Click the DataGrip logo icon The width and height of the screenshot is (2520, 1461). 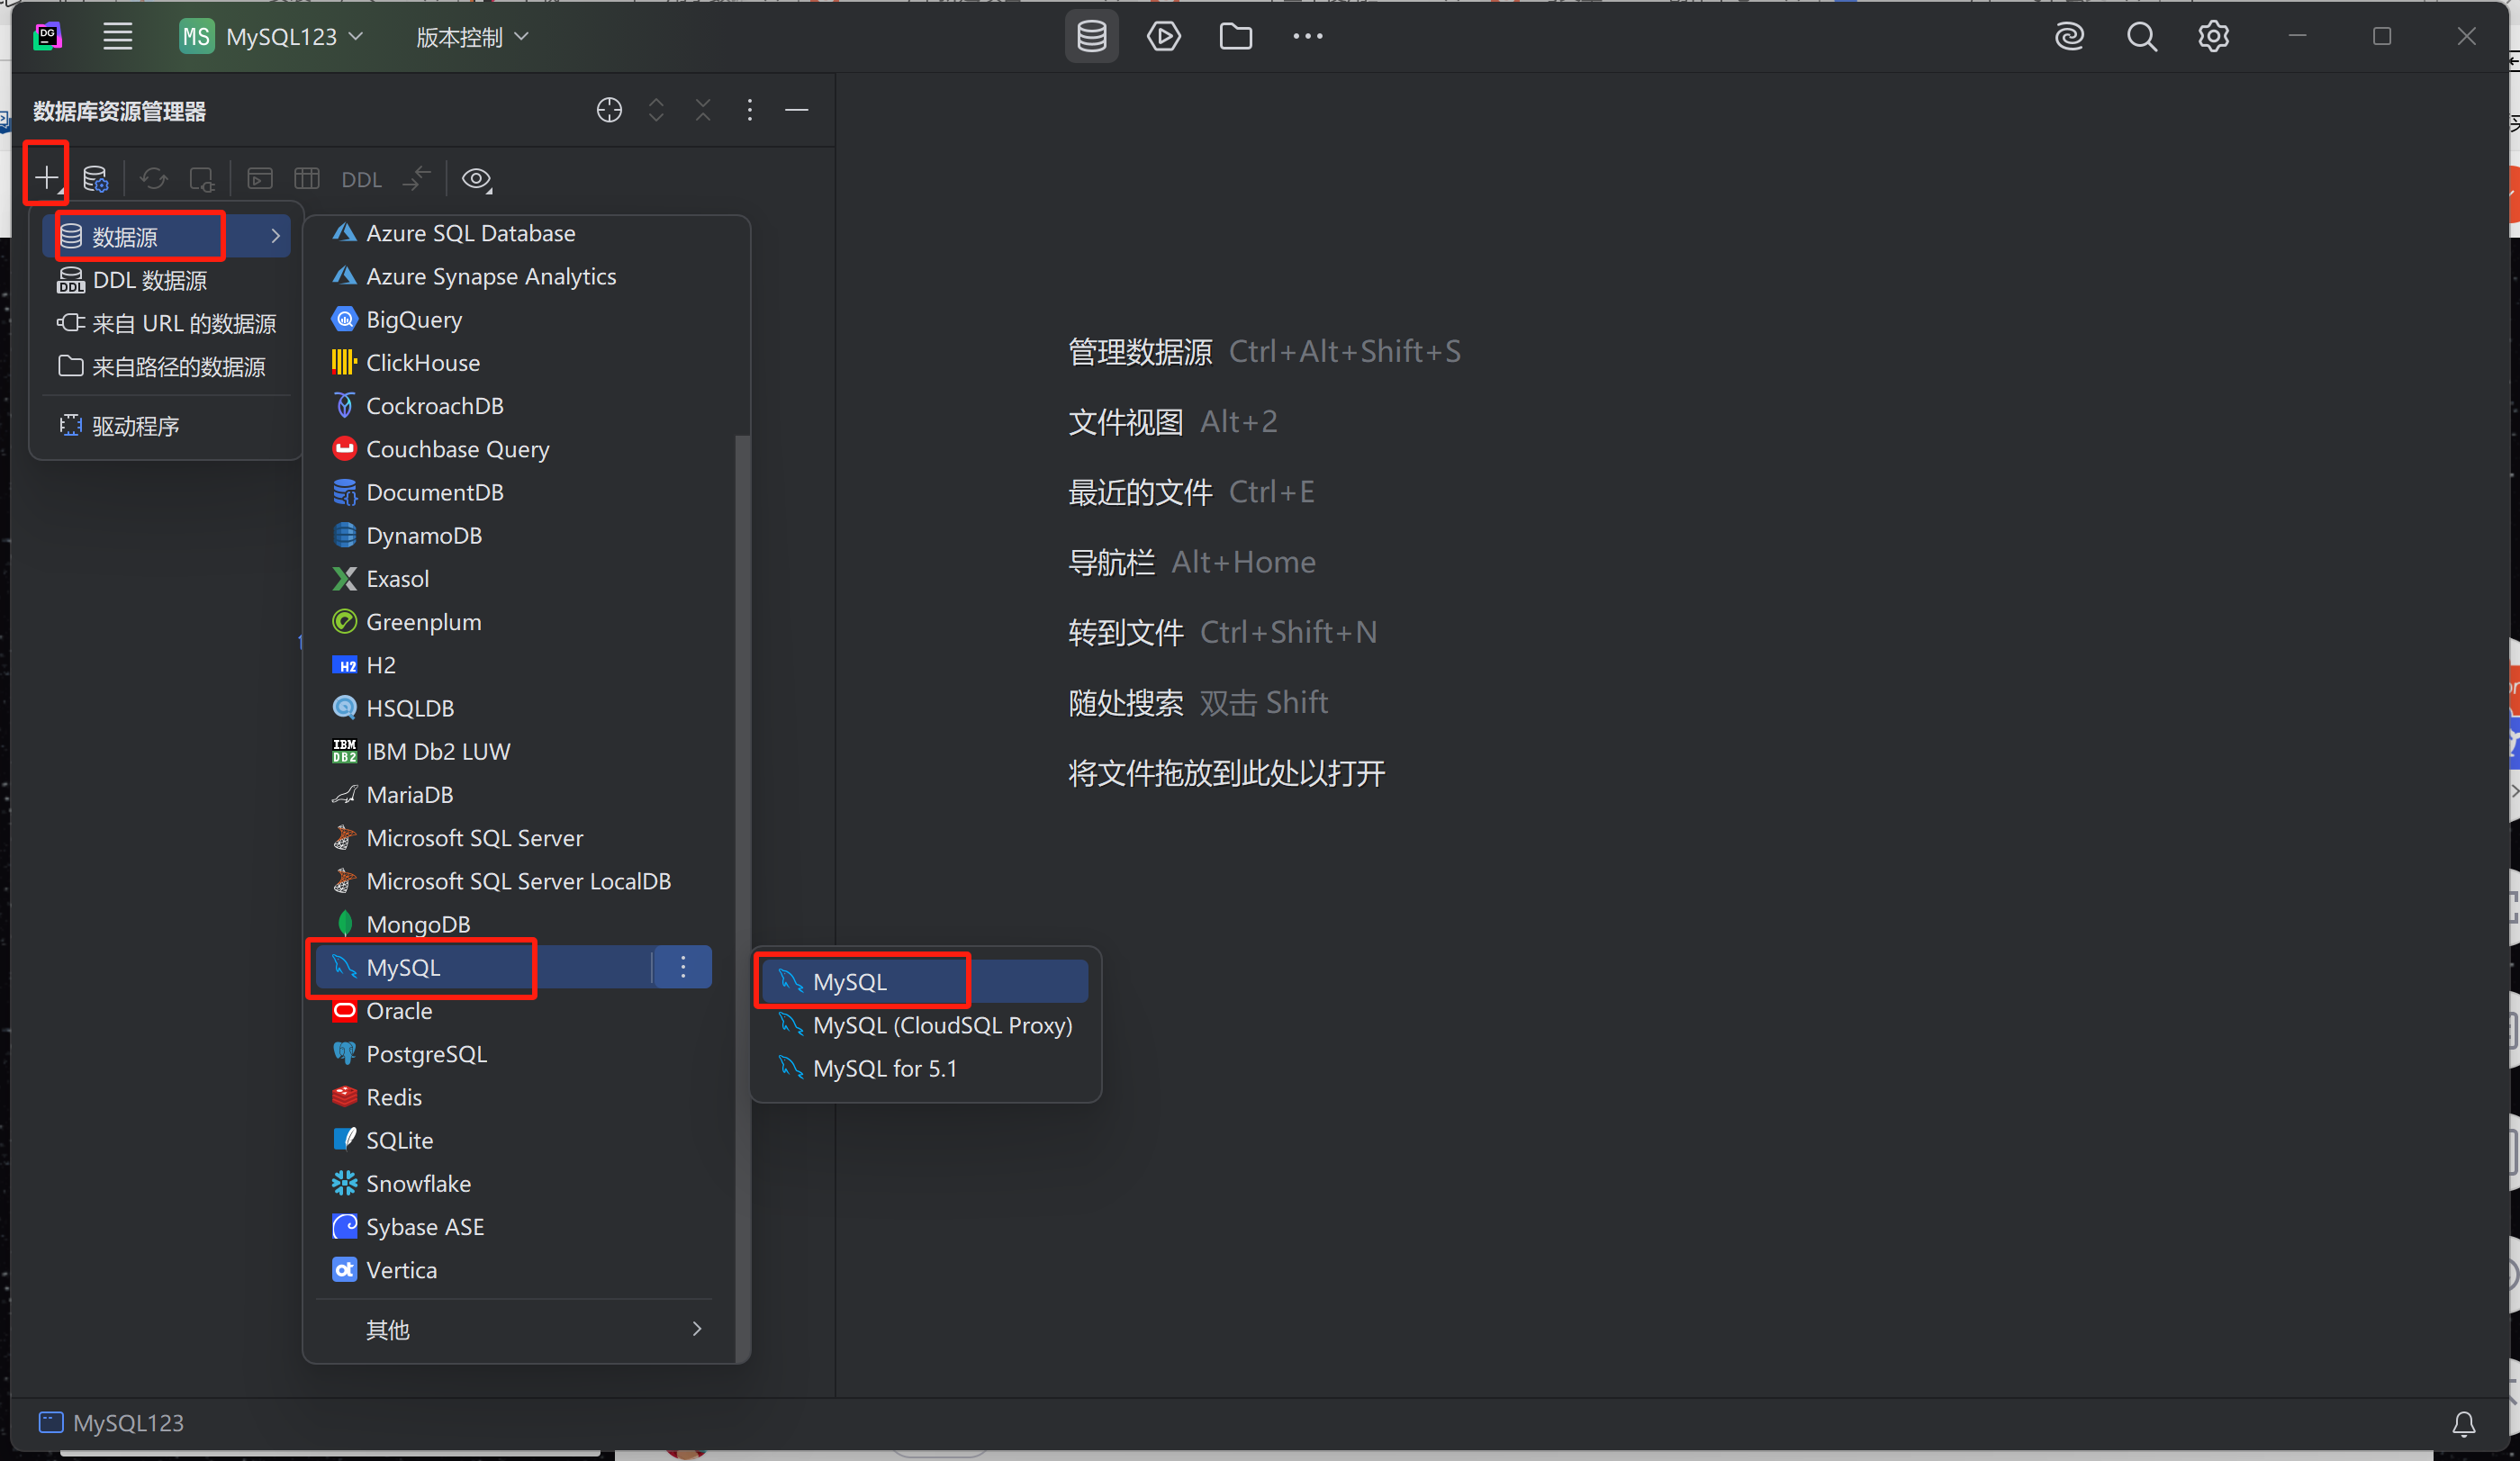pos(47,37)
